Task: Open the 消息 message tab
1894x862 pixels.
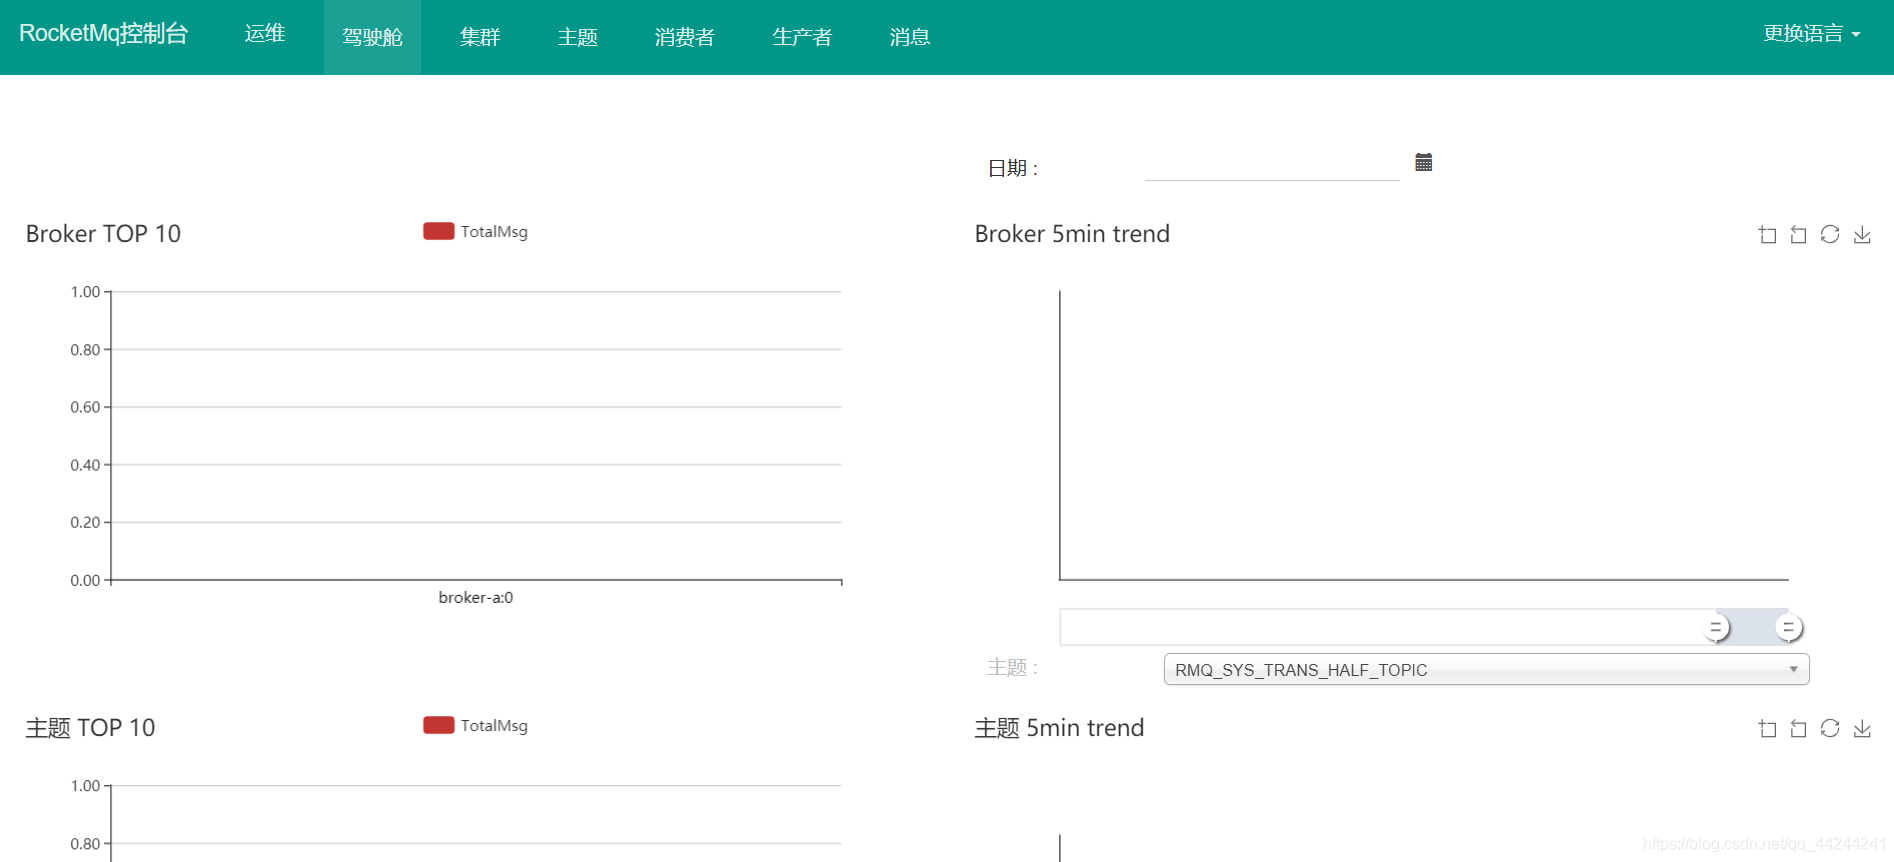Action: click(x=910, y=37)
